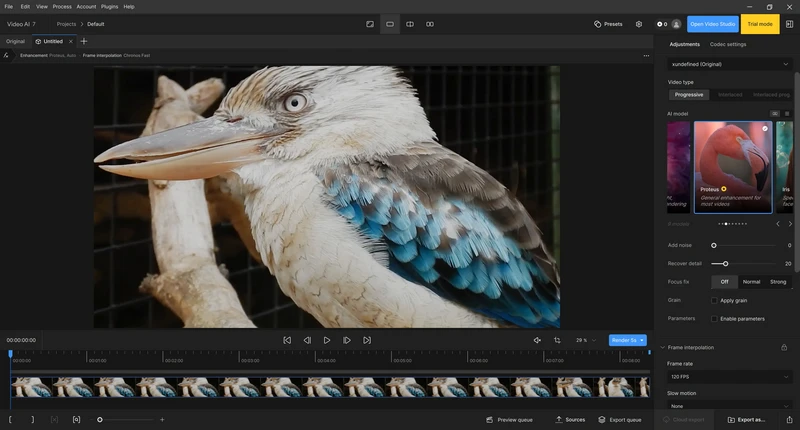Select split-view comparison layout
The image size is (800, 430).
(x=410, y=24)
